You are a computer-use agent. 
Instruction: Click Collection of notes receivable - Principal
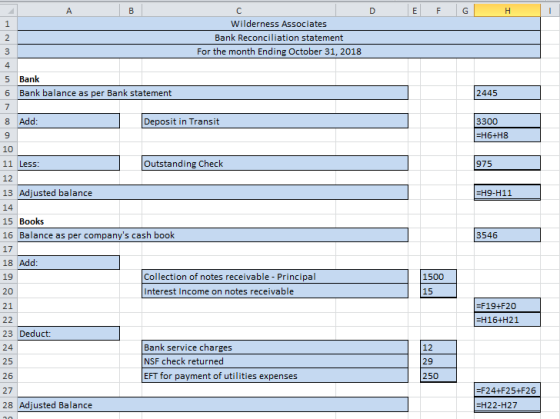275,276
